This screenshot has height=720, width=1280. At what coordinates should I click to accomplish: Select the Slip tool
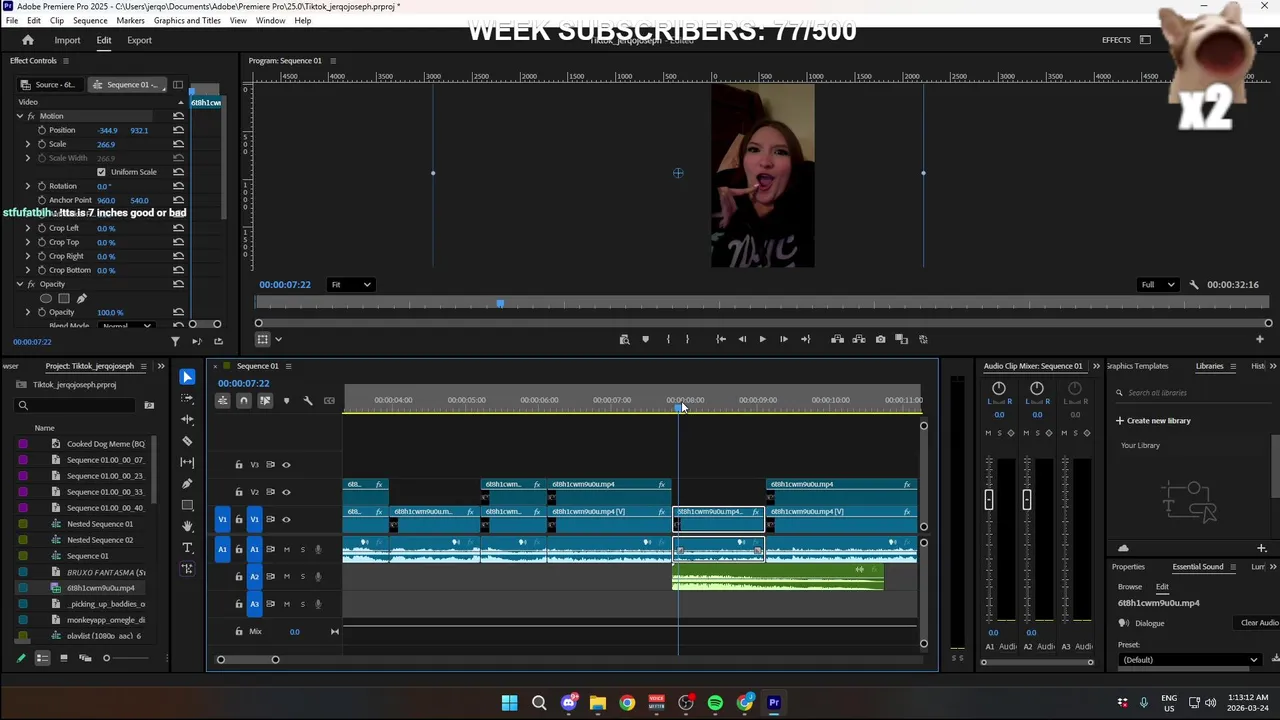[x=187, y=462]
